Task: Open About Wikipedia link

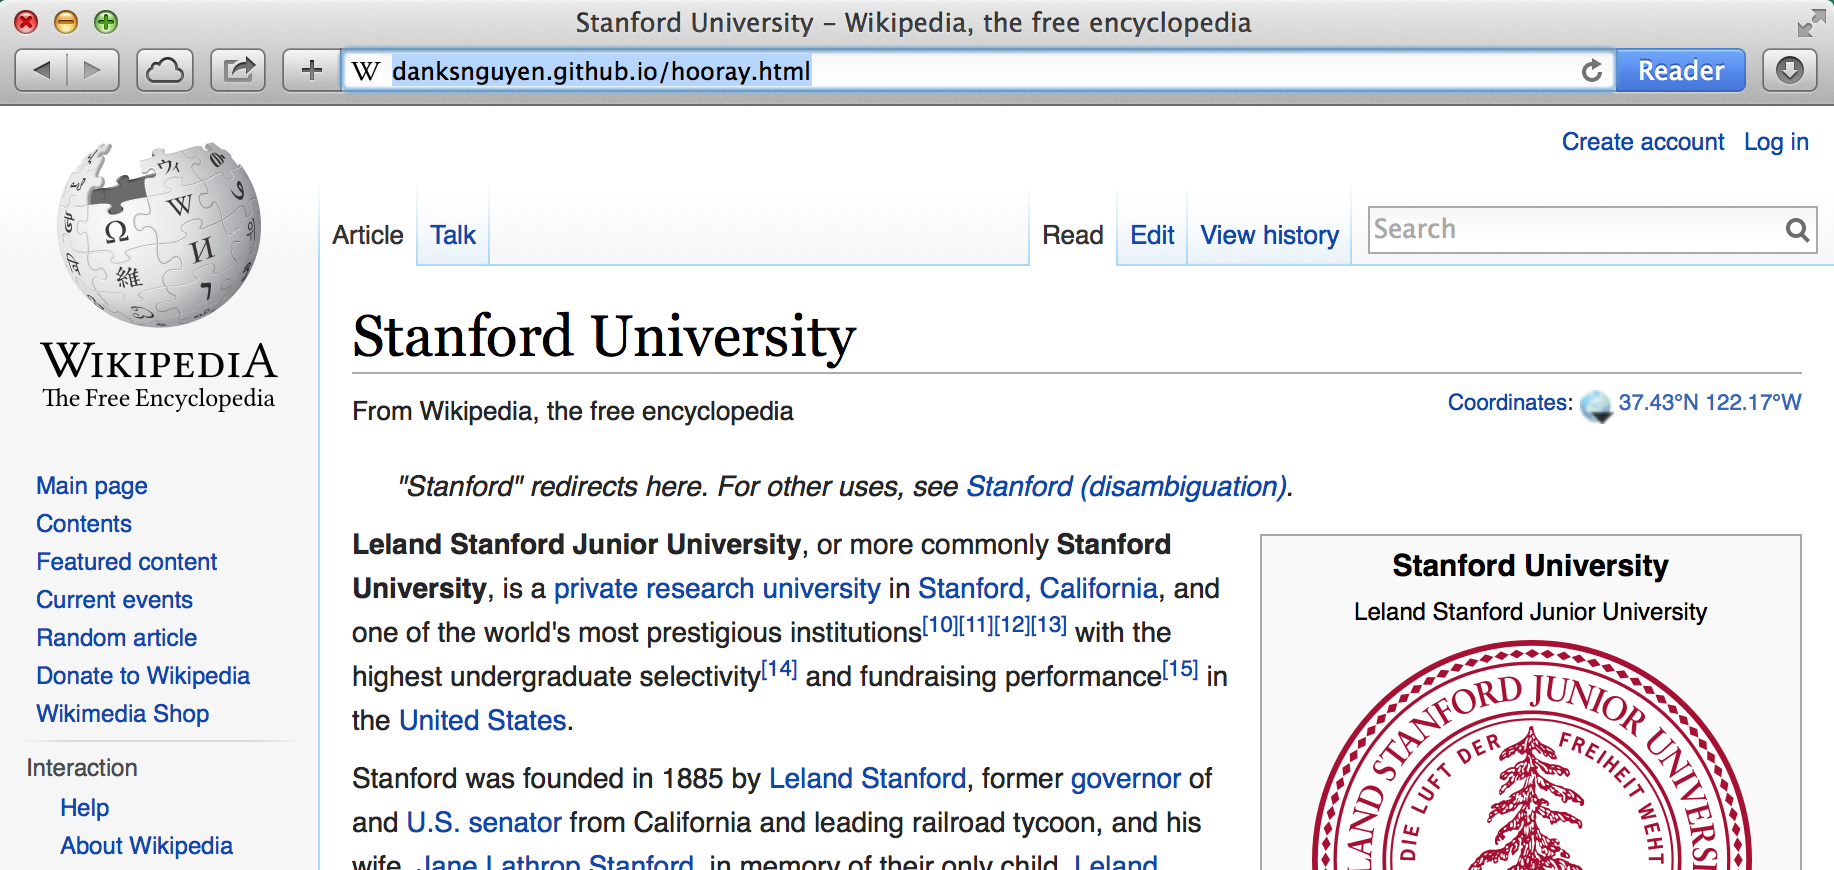Action: pos(147,846)
